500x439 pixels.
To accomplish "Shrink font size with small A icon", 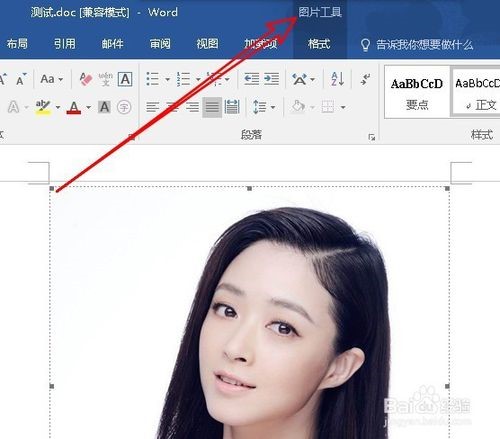I will tap(21, 79).
